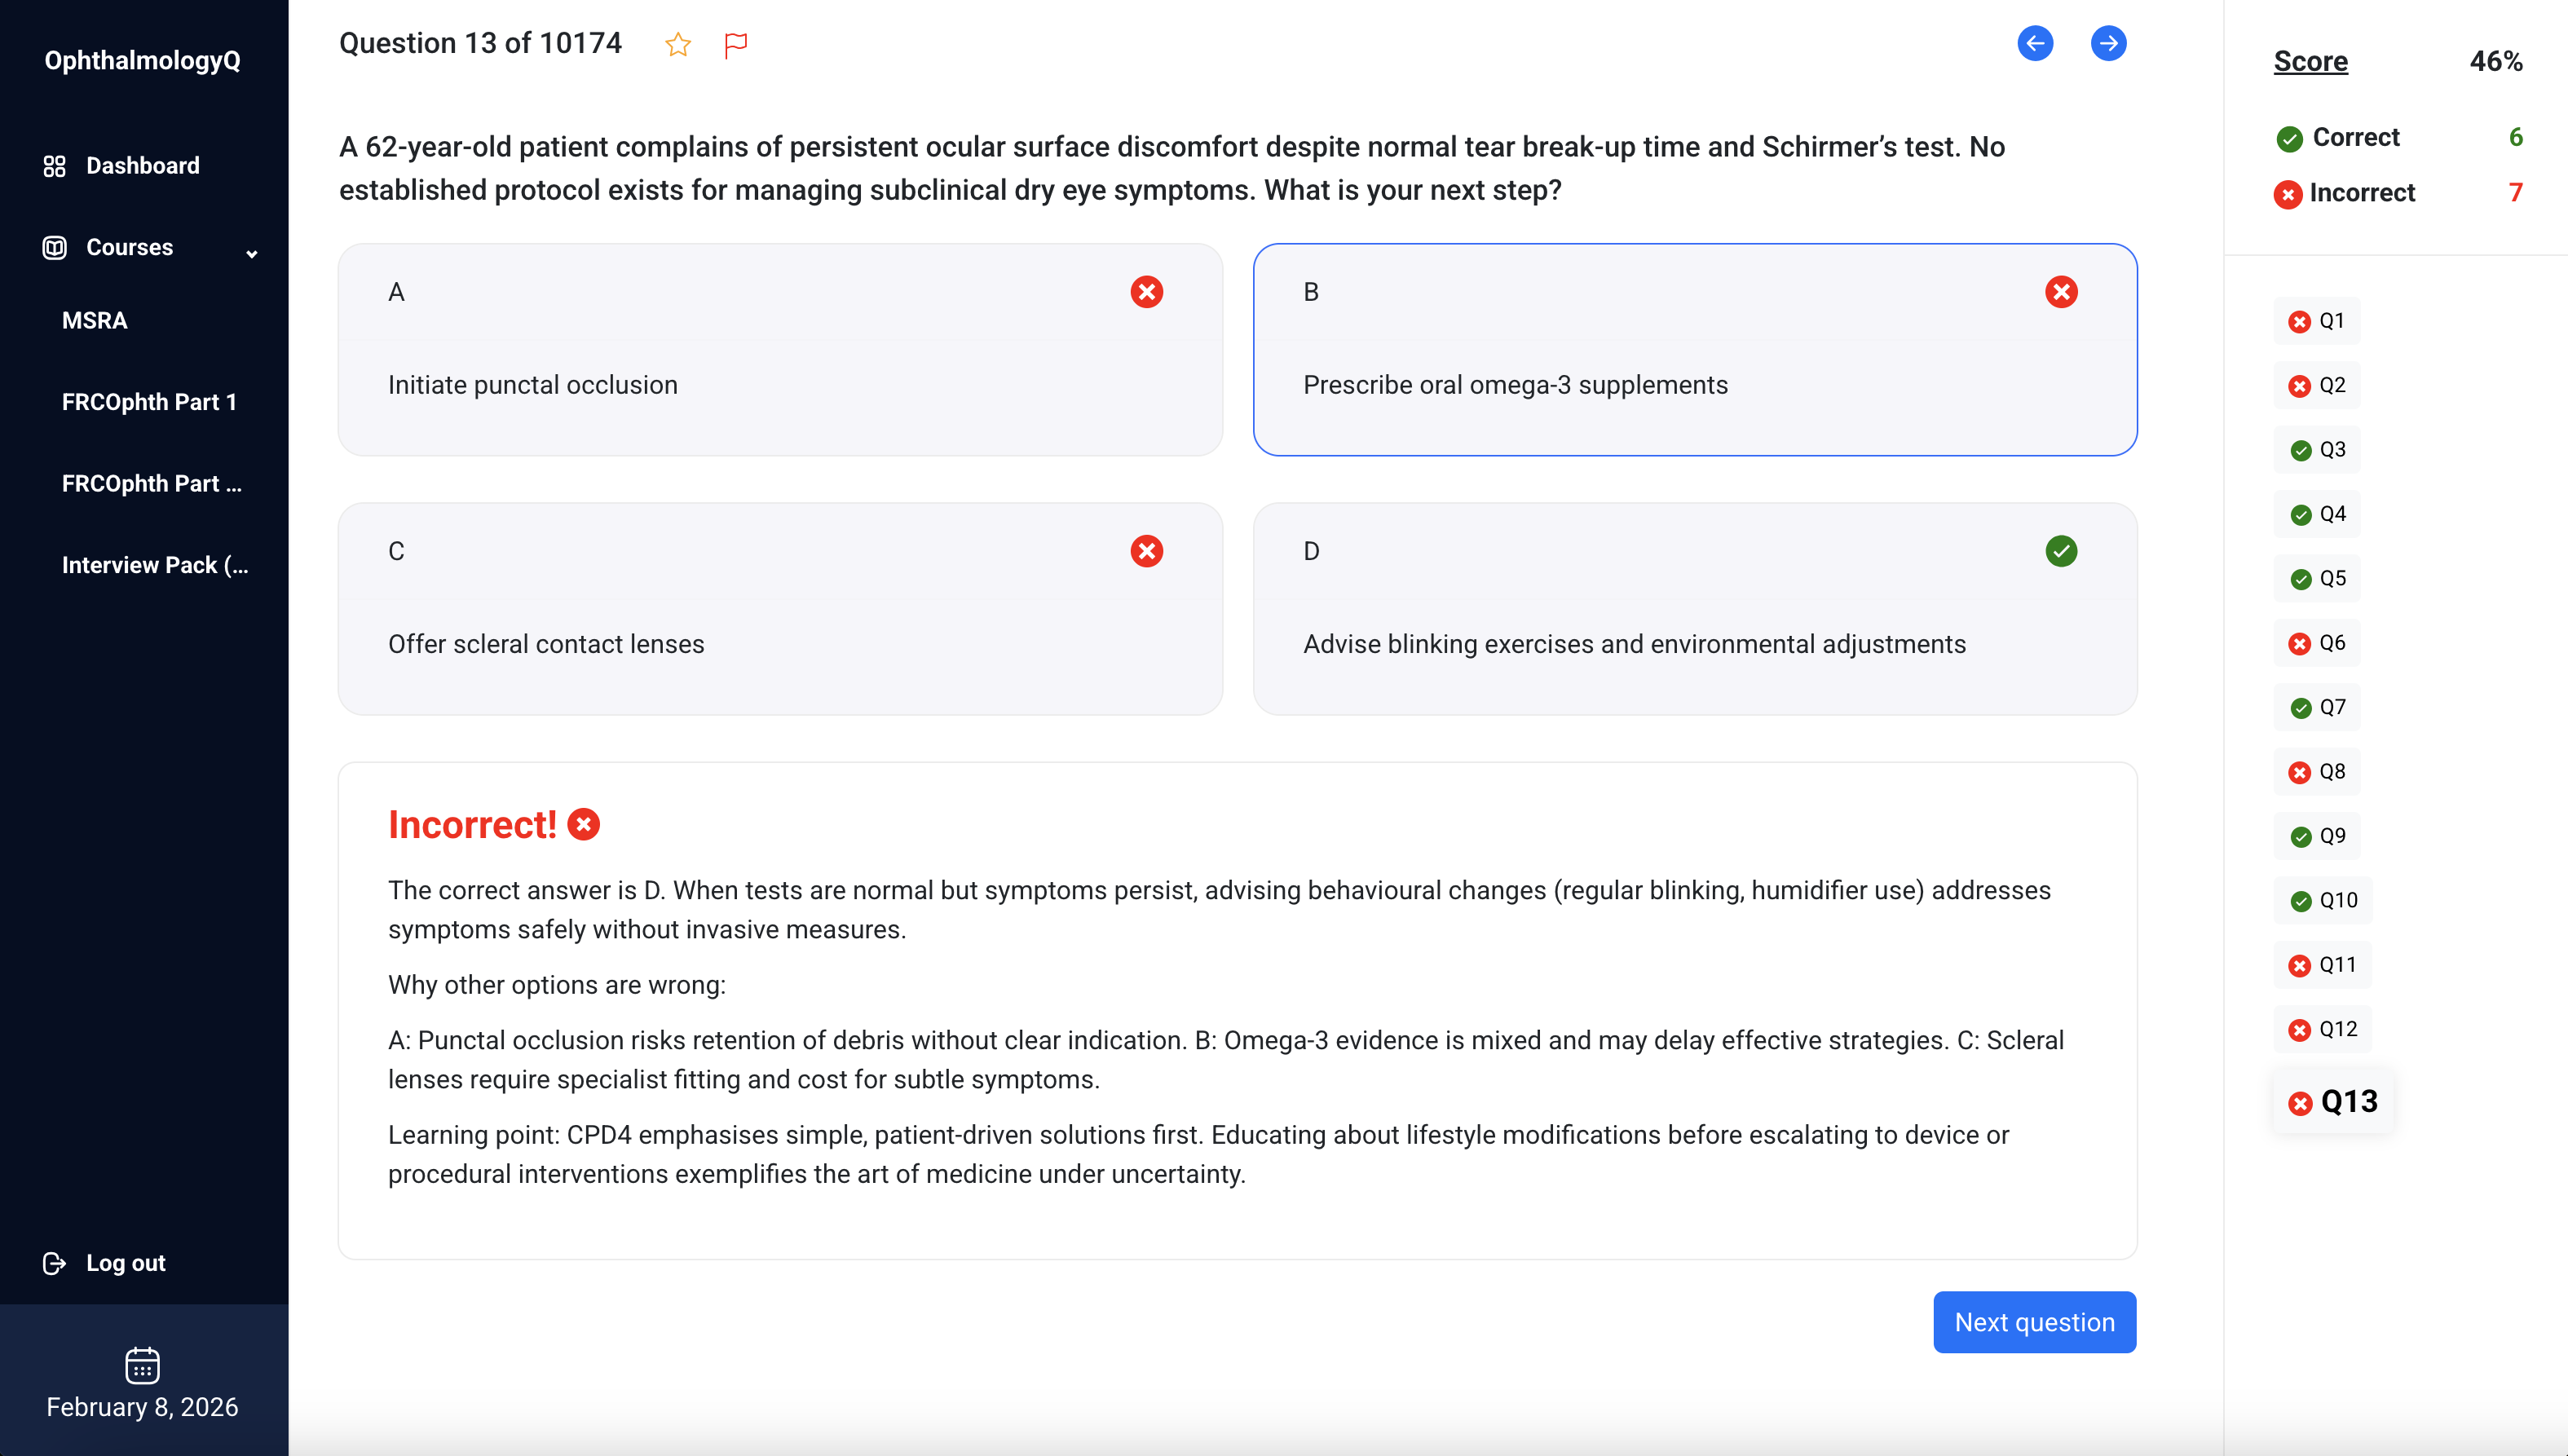Image resolution: width=2568 pixels, height=1456 pixels.
Task: Click the Courses book icon
Action: pos(54,247)
